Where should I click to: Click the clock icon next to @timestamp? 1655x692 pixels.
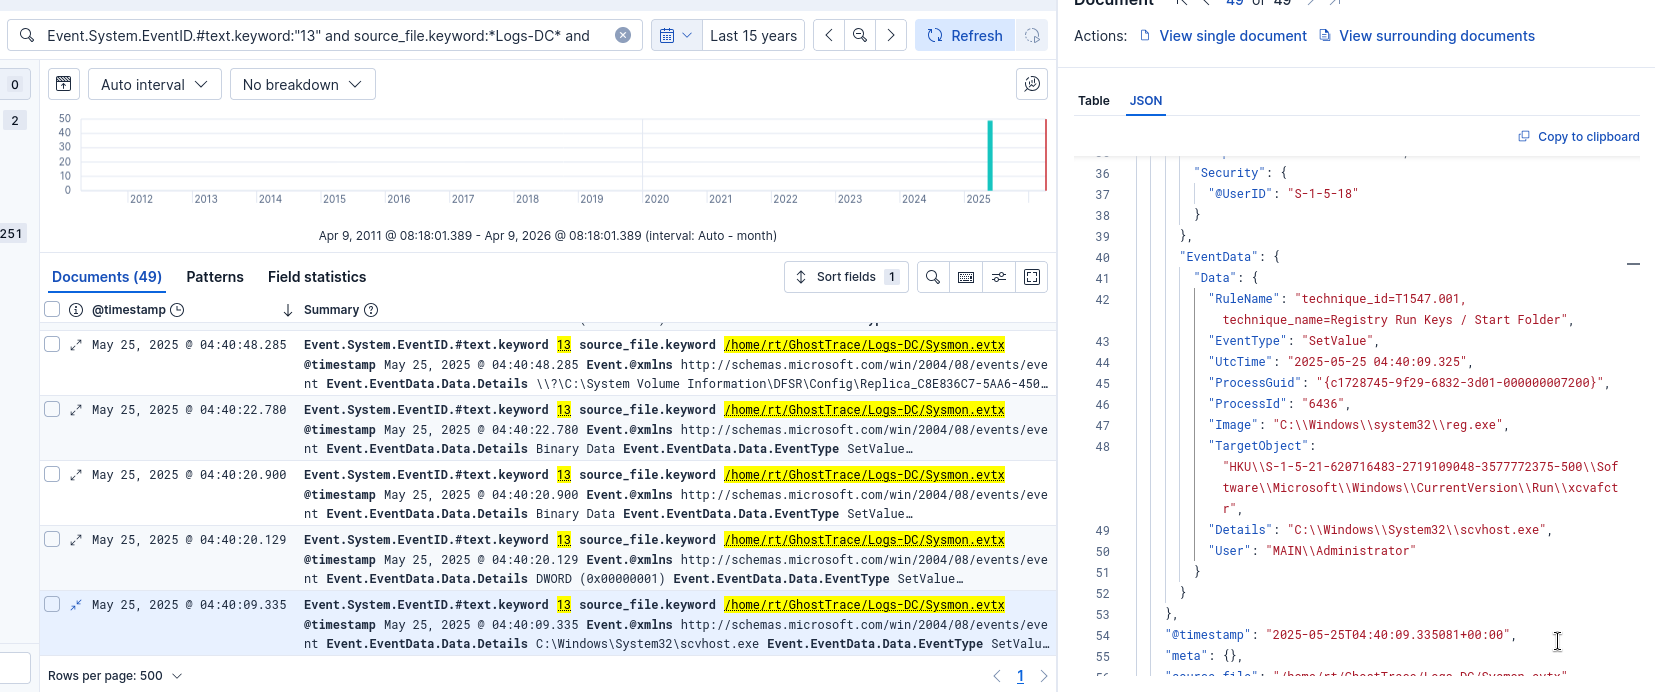tap(177, 310)
